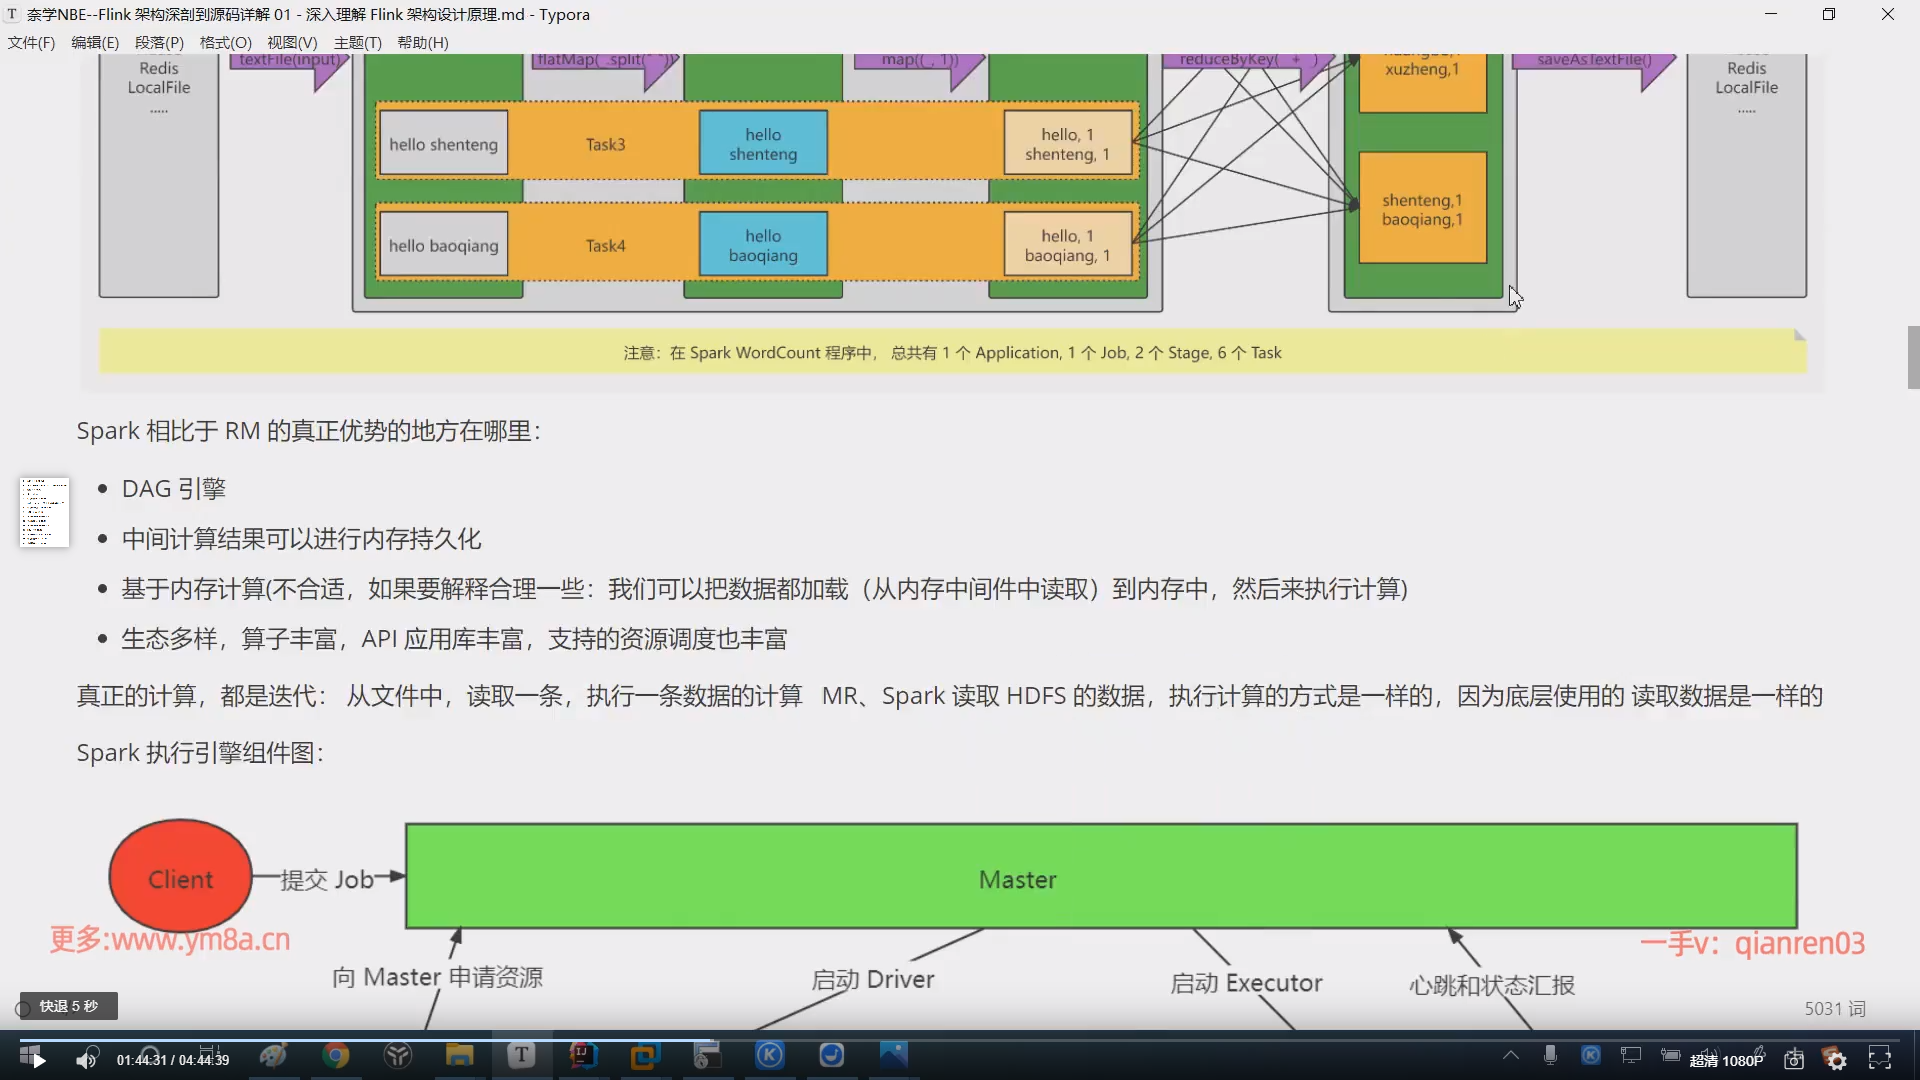1920x1080 pixels.
Task: Open the paint palette taskbar icon
Action: pos(273,1055)
